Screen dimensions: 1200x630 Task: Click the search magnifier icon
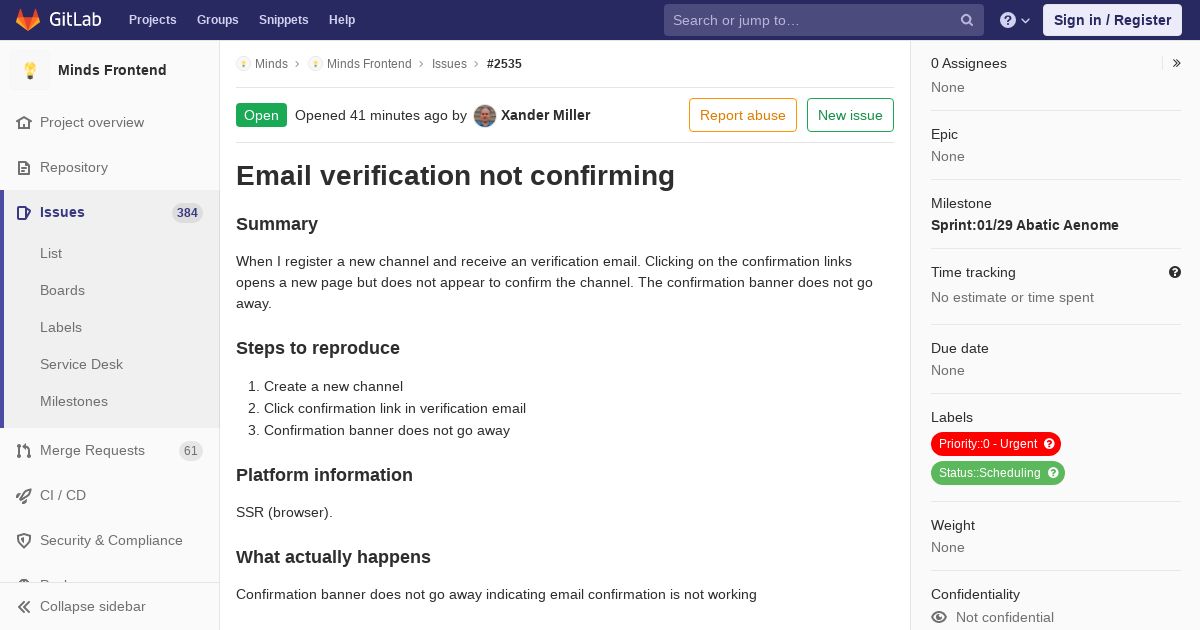point(967,20)
